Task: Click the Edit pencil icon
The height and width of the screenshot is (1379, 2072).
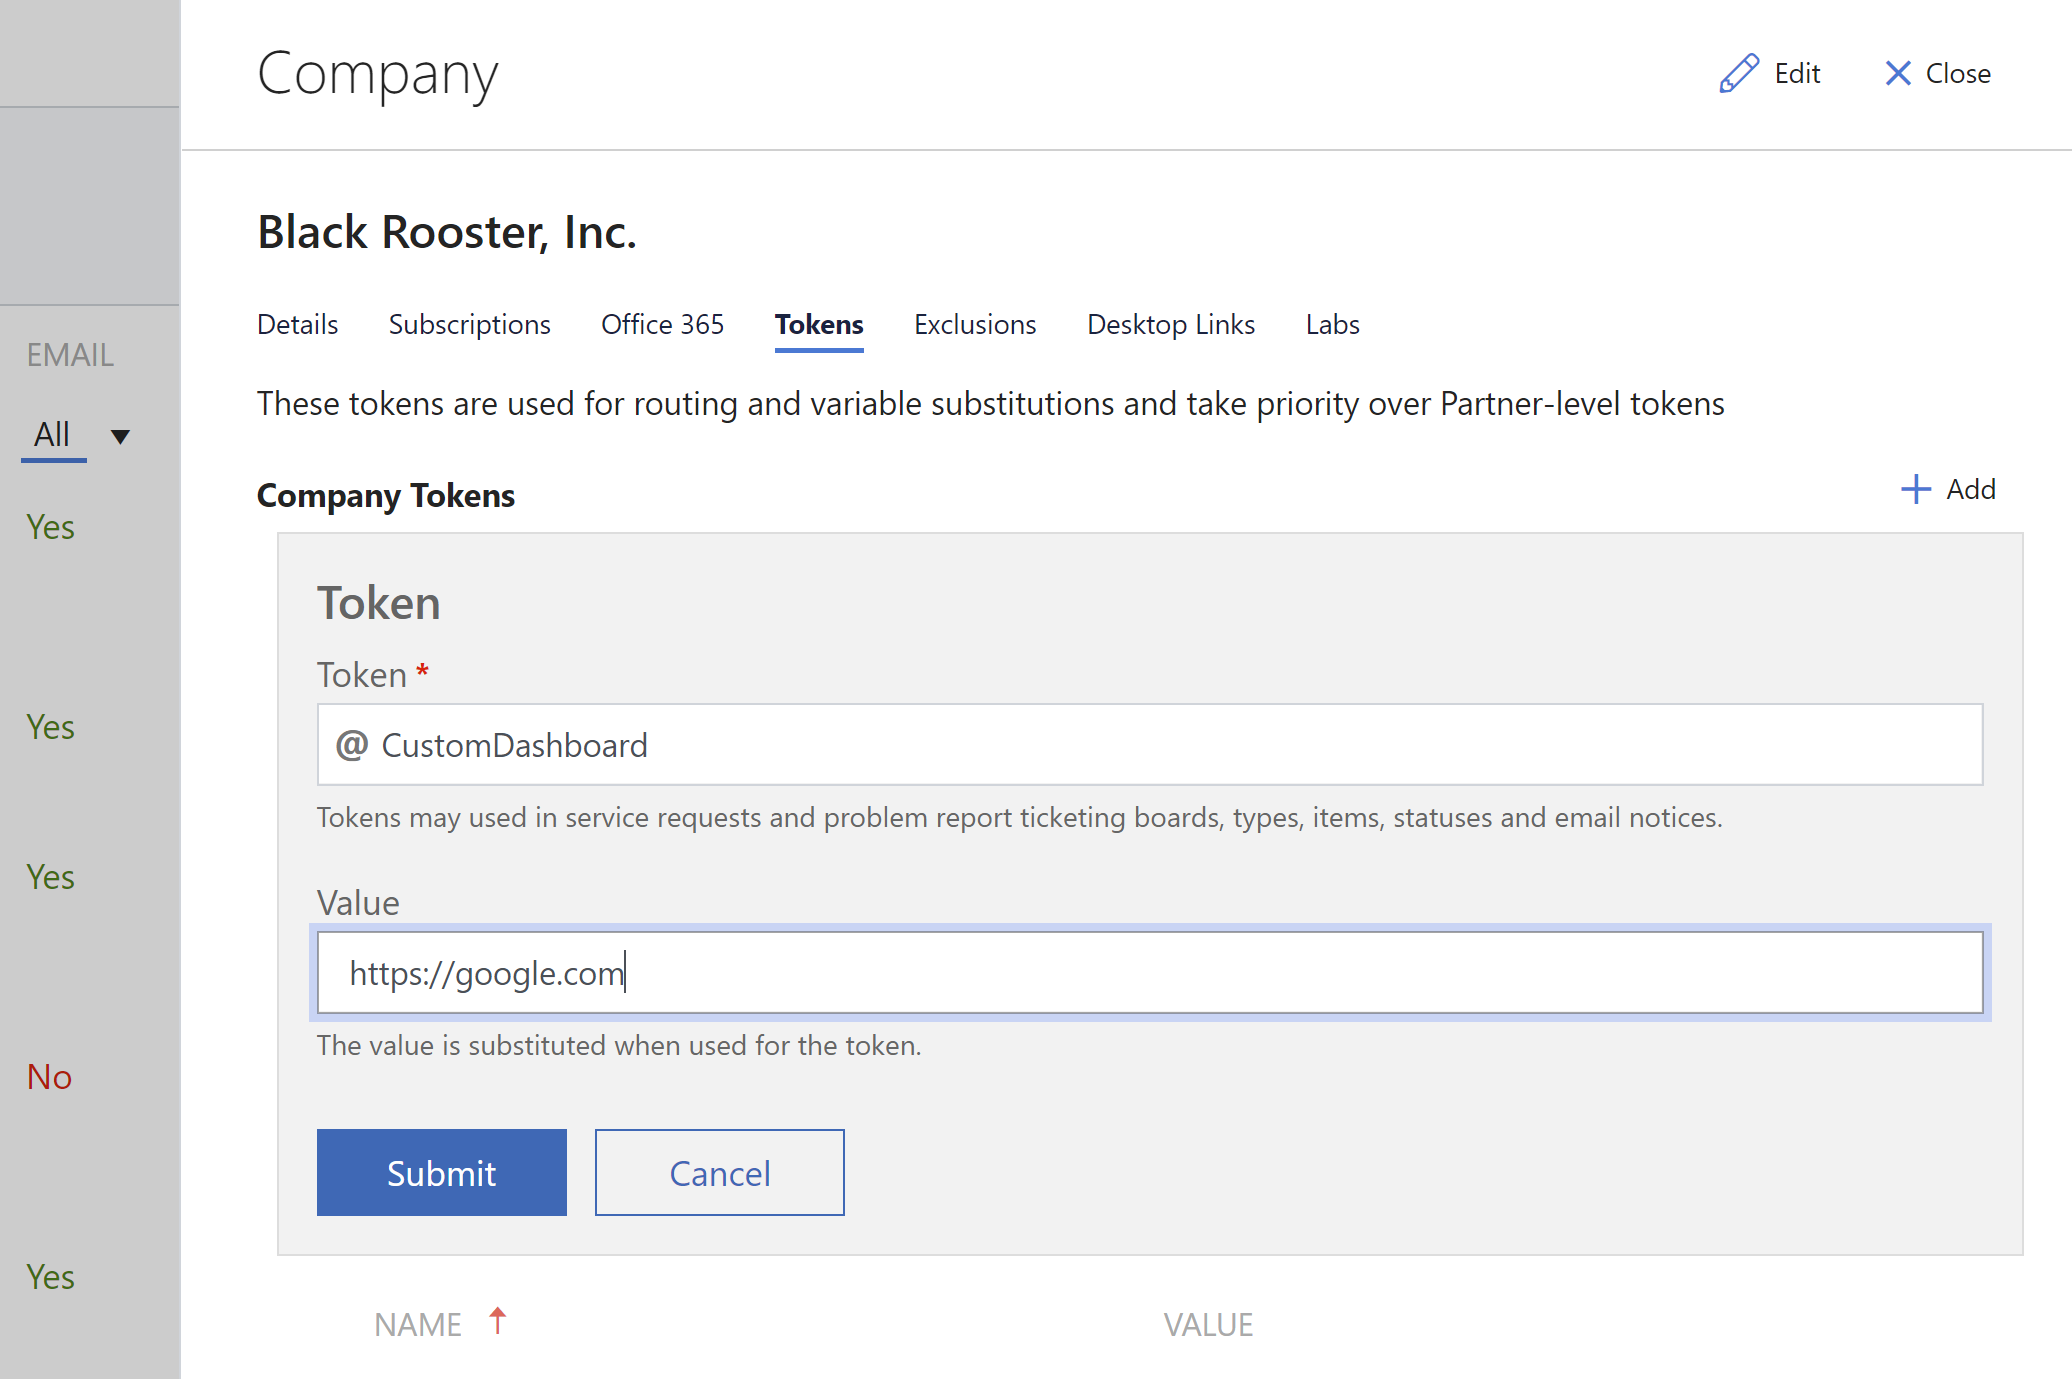Action: 1739,73
